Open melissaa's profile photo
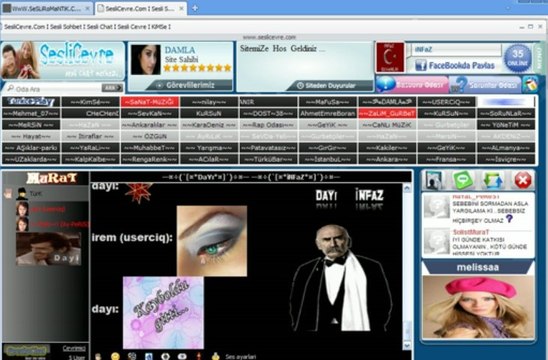Viewport: 548px width, 360px height. 478,307
